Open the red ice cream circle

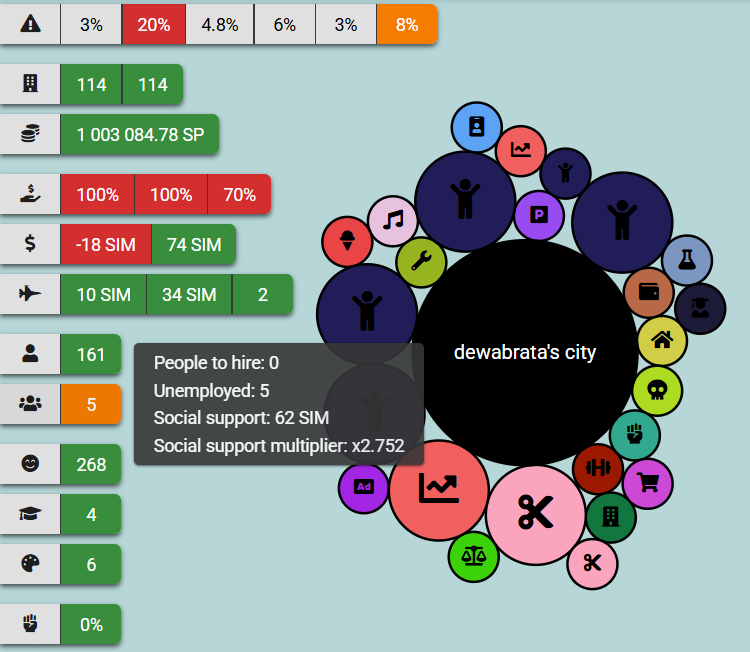[x=347, y=241]
